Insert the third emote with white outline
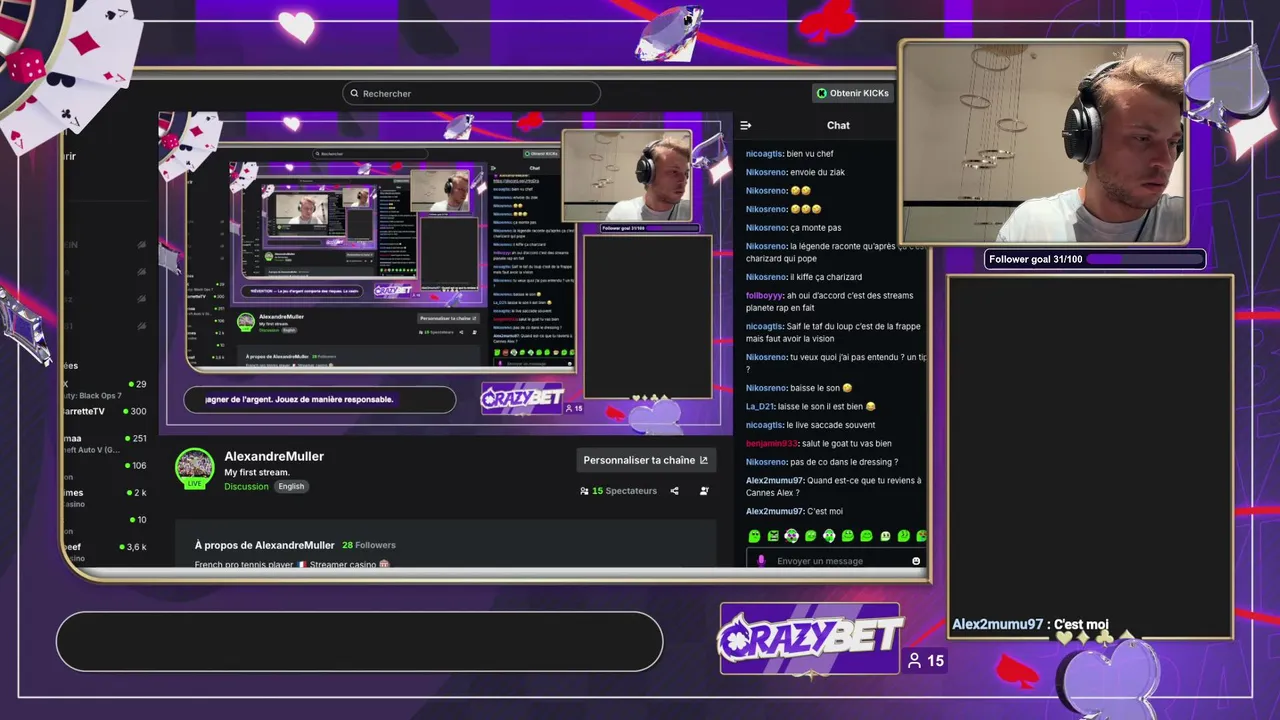 pyautogui.click(x=791, y=536)
